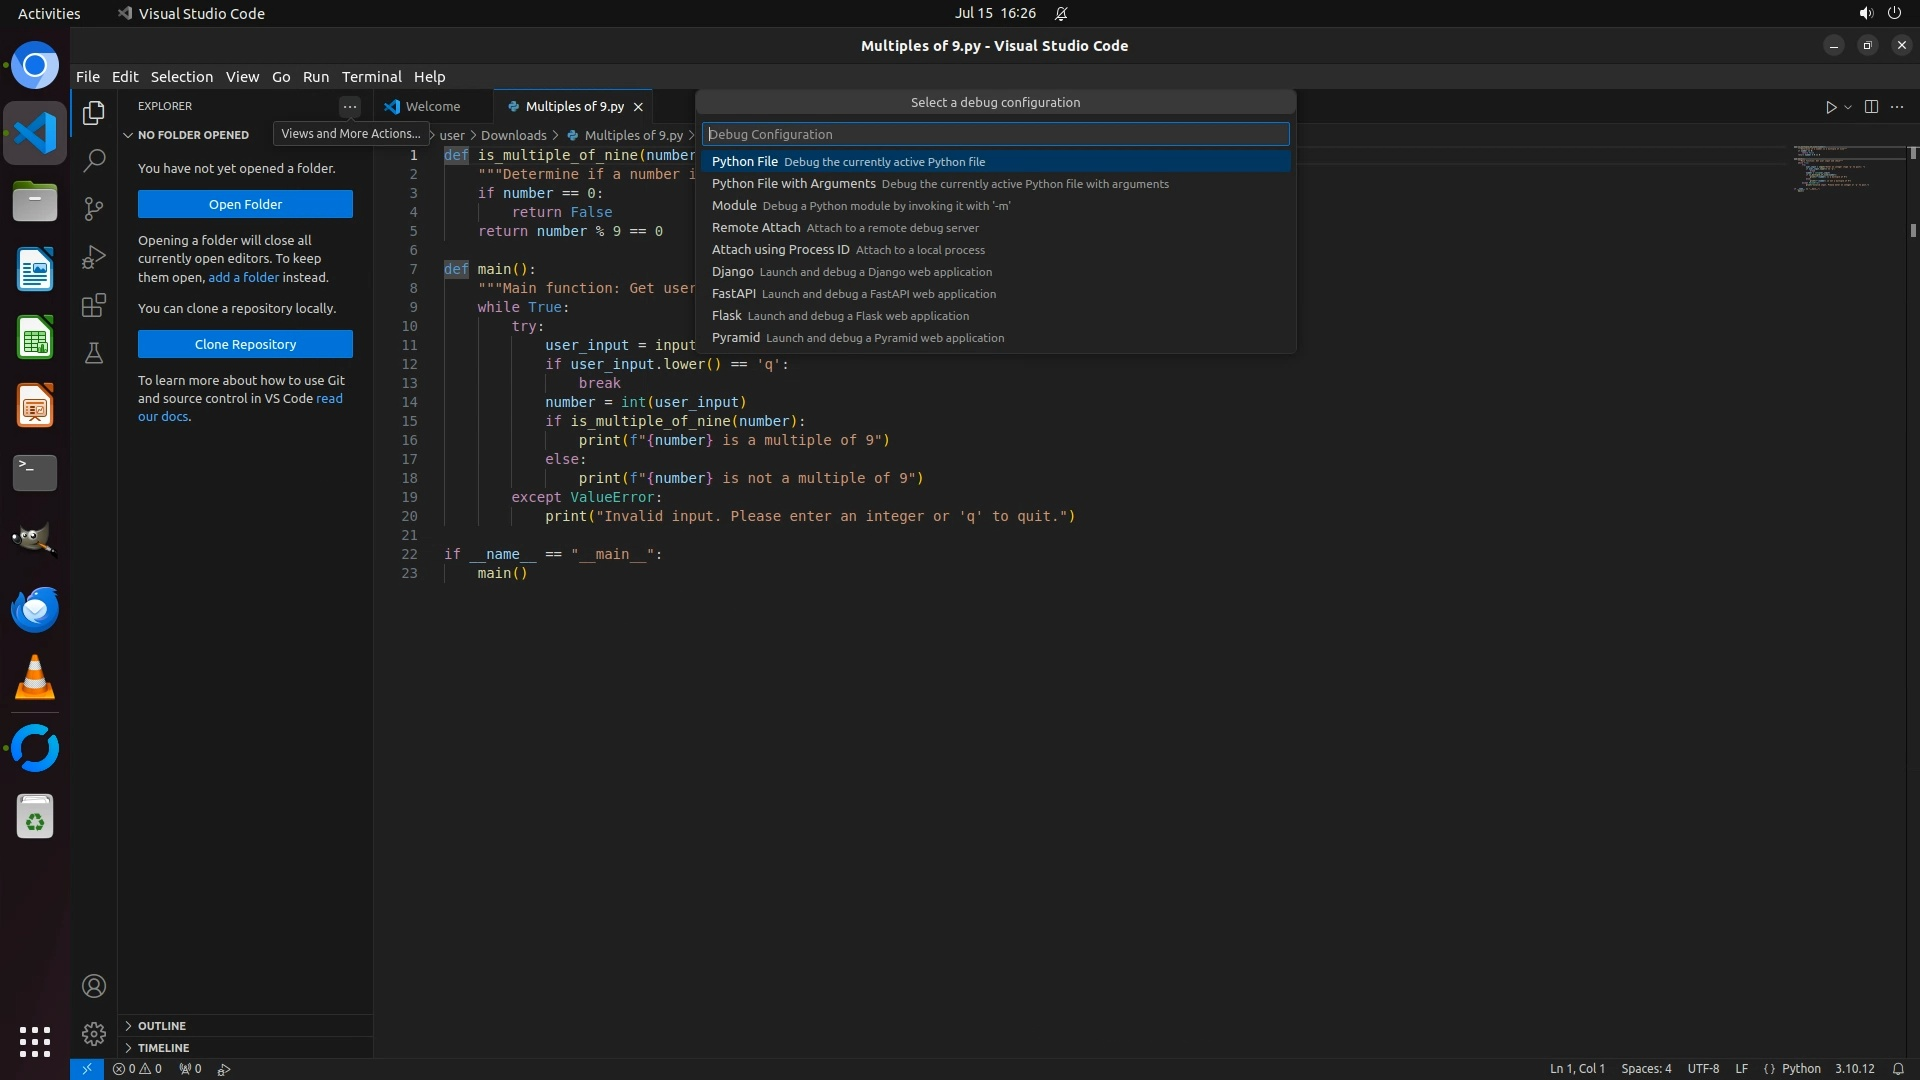Switch to the Welcome tab
Viewport: 1920px width, 1080px height.
tap(432, 106)
